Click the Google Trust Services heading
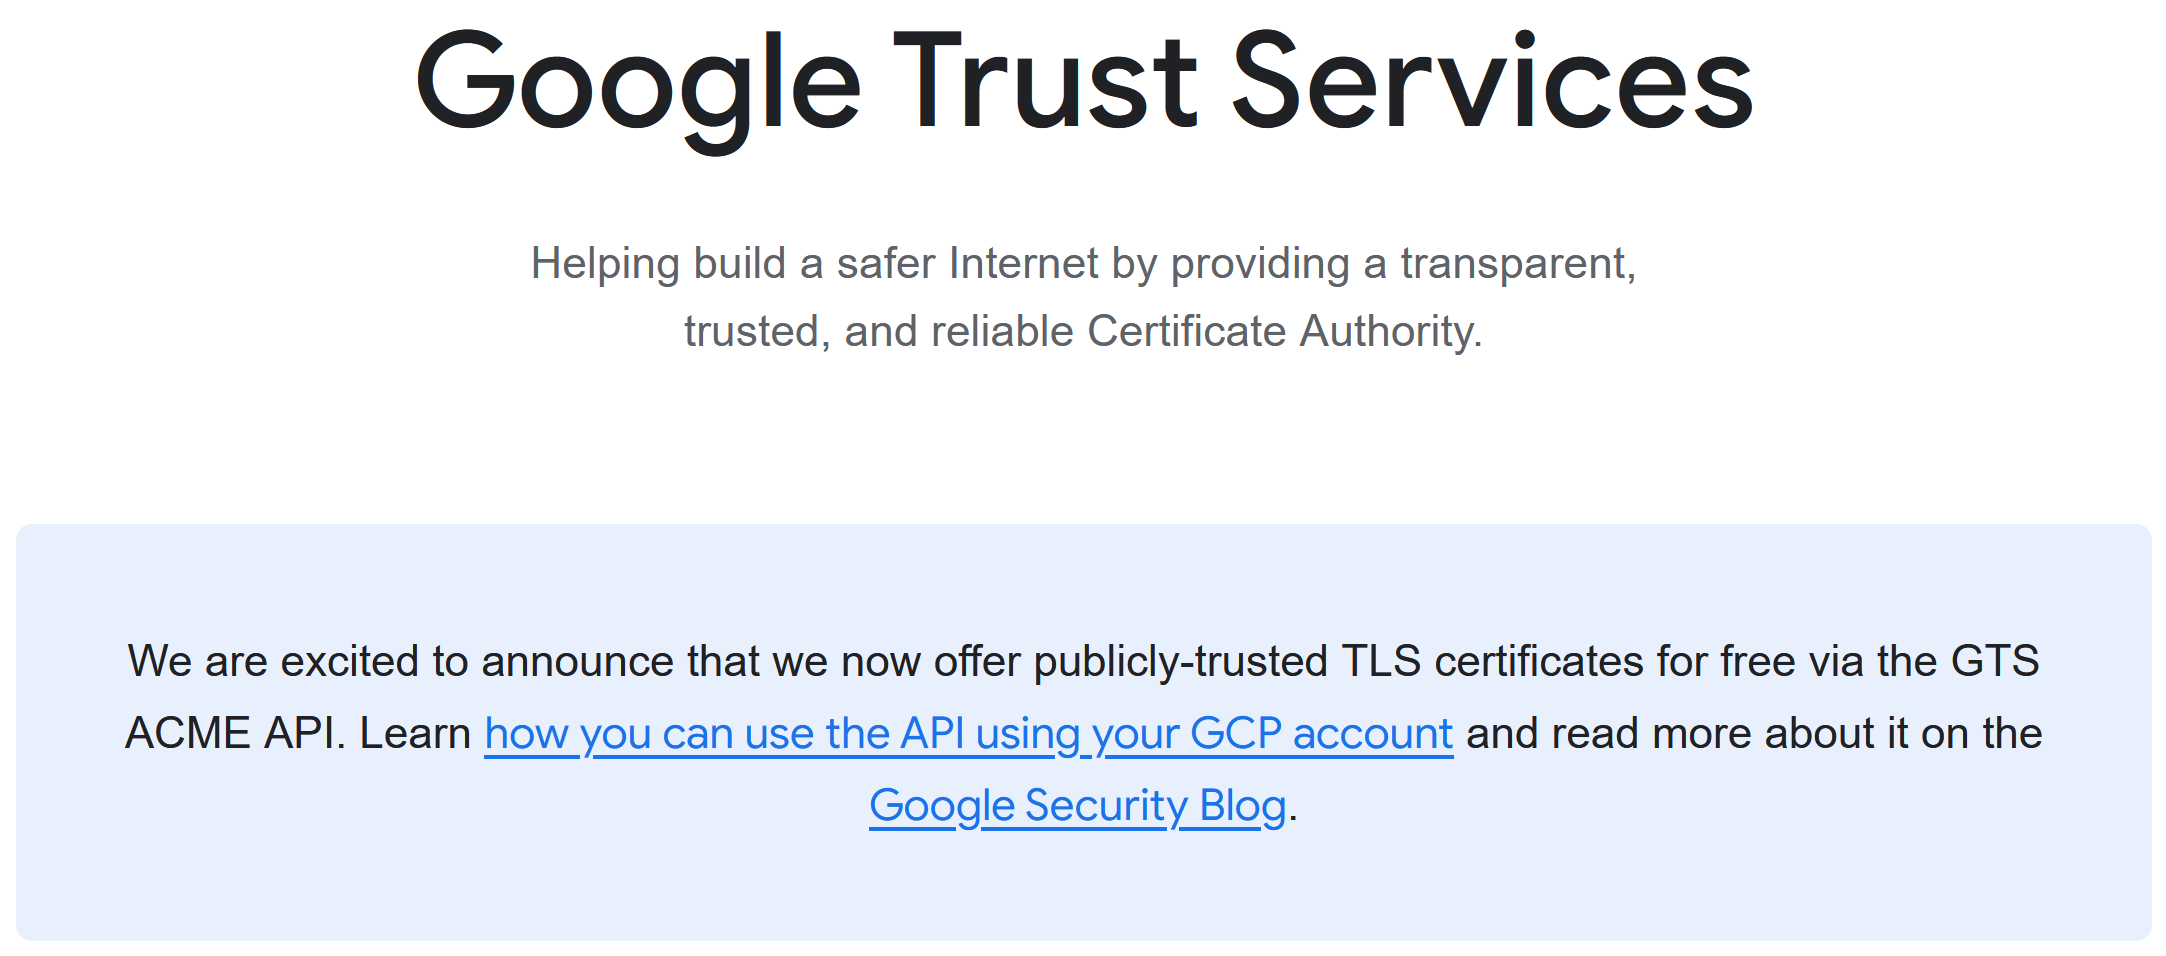 click(1084, 86)
